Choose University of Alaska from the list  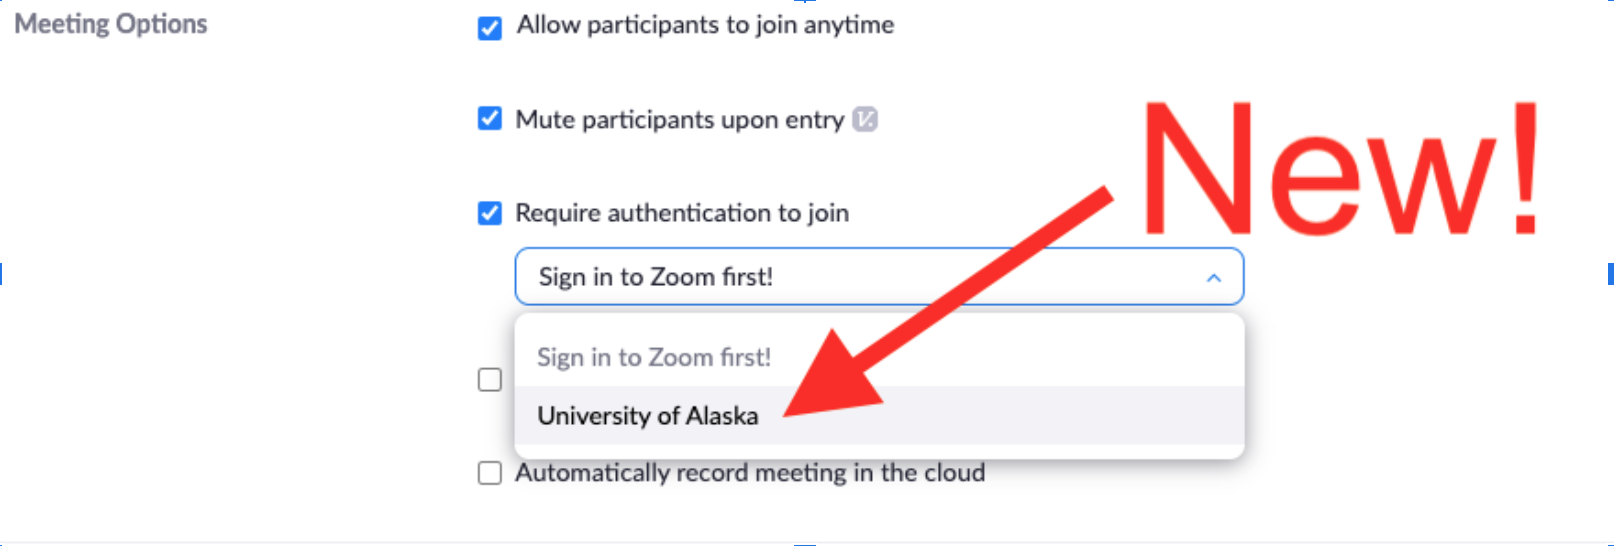click(x=648, y=416)
